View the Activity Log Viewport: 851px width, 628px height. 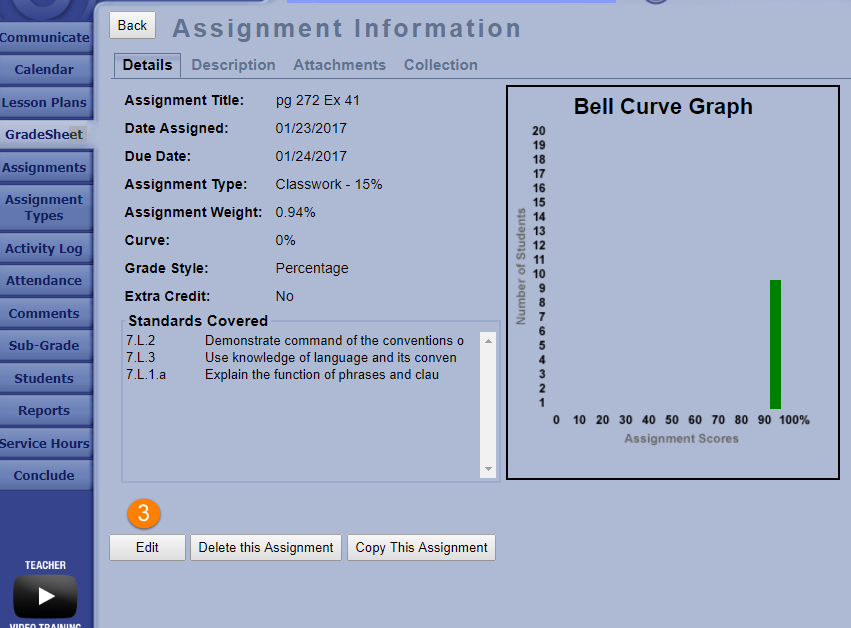click(x=45, y=249)
